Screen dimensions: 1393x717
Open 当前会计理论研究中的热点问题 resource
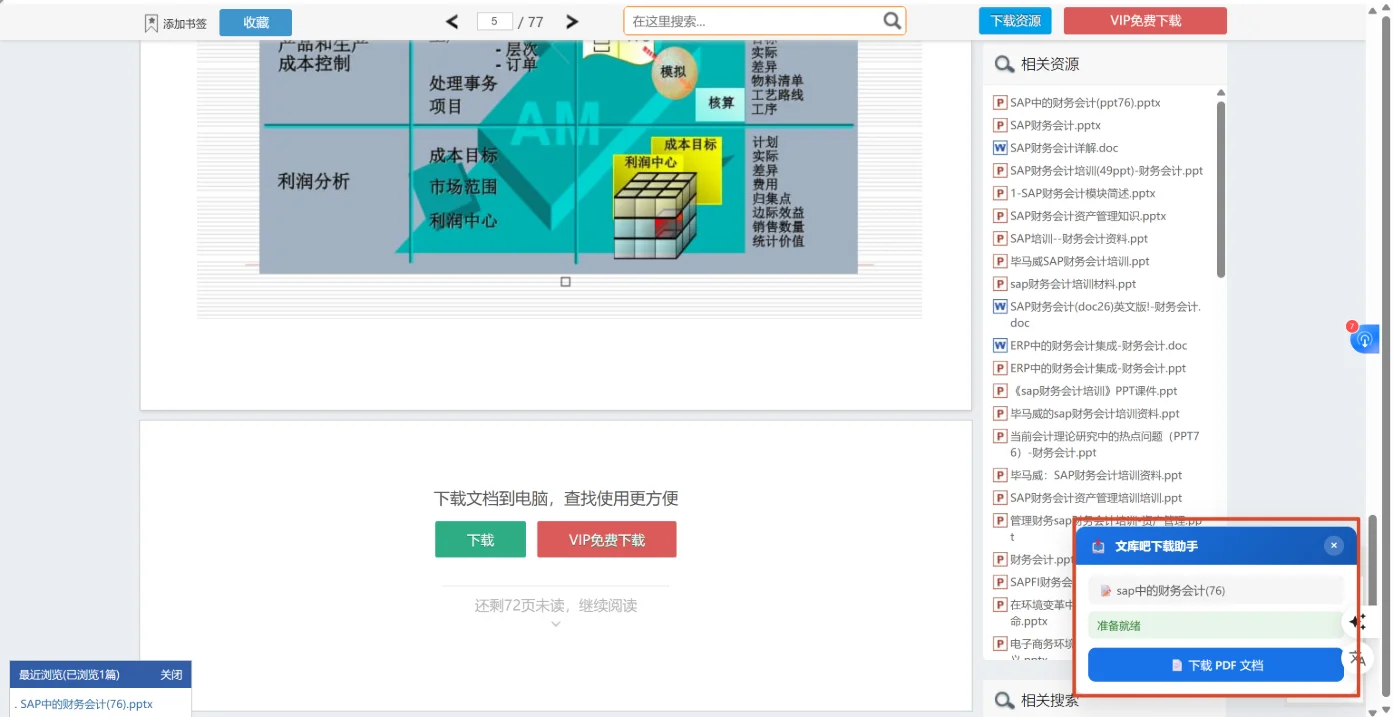click(1104, 444)
